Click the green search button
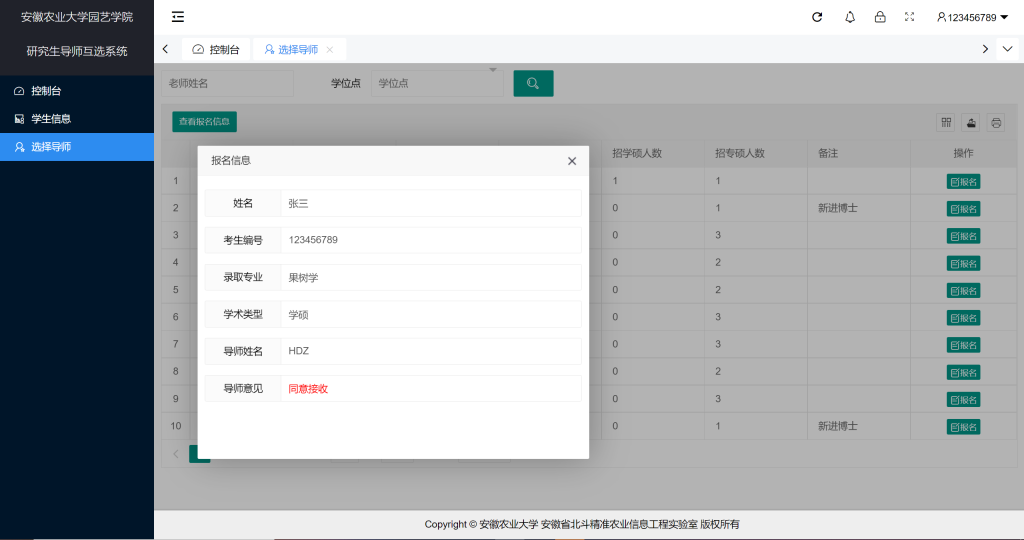The image size is (1024, 540). coord(533,83)
